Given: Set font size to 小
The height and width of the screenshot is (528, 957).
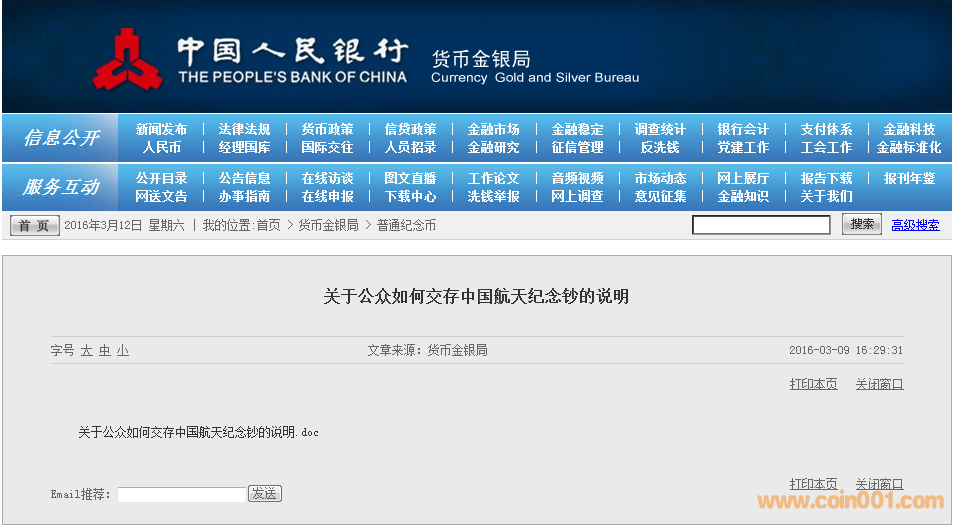Looking at the screenshot, I should [122, 351].
